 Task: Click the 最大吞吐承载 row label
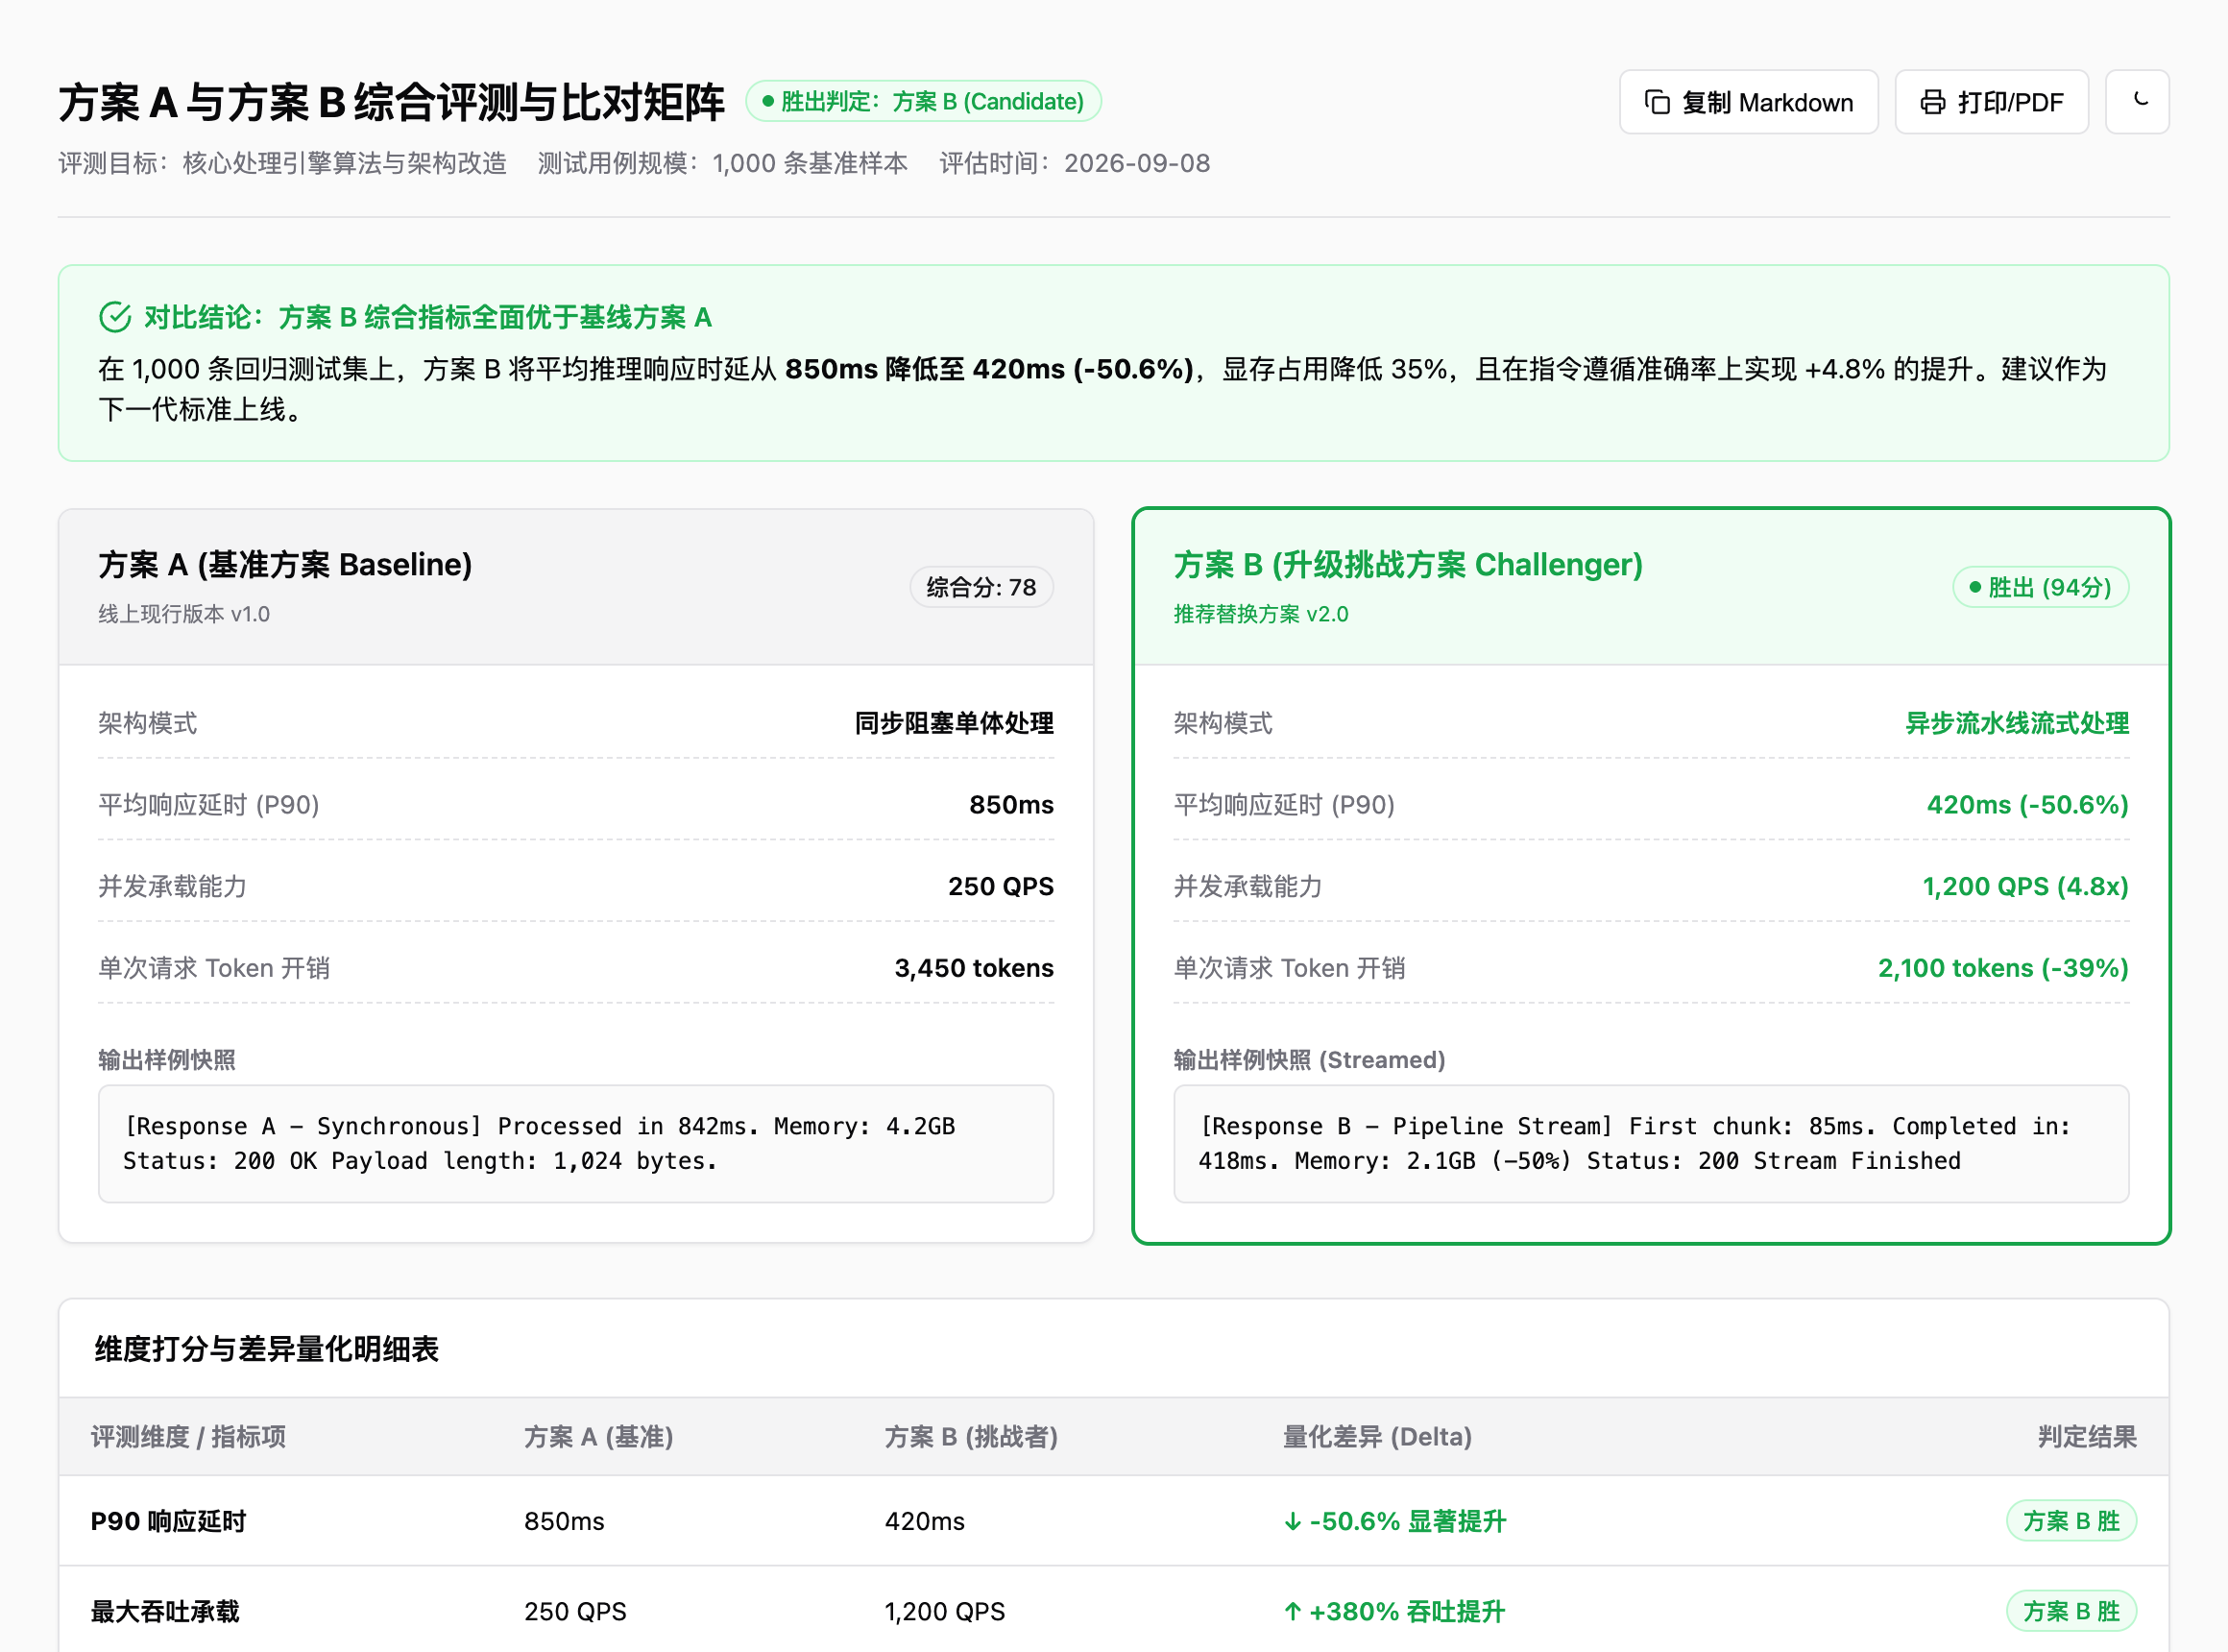coord(165,1611)
